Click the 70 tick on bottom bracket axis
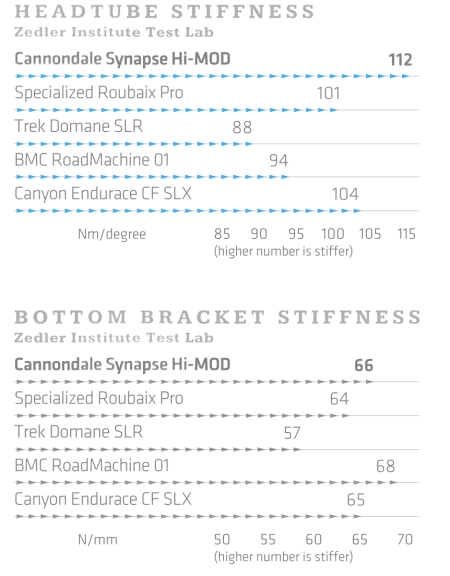The height and width of the screenshot is (576, 450). pos(405,540)
